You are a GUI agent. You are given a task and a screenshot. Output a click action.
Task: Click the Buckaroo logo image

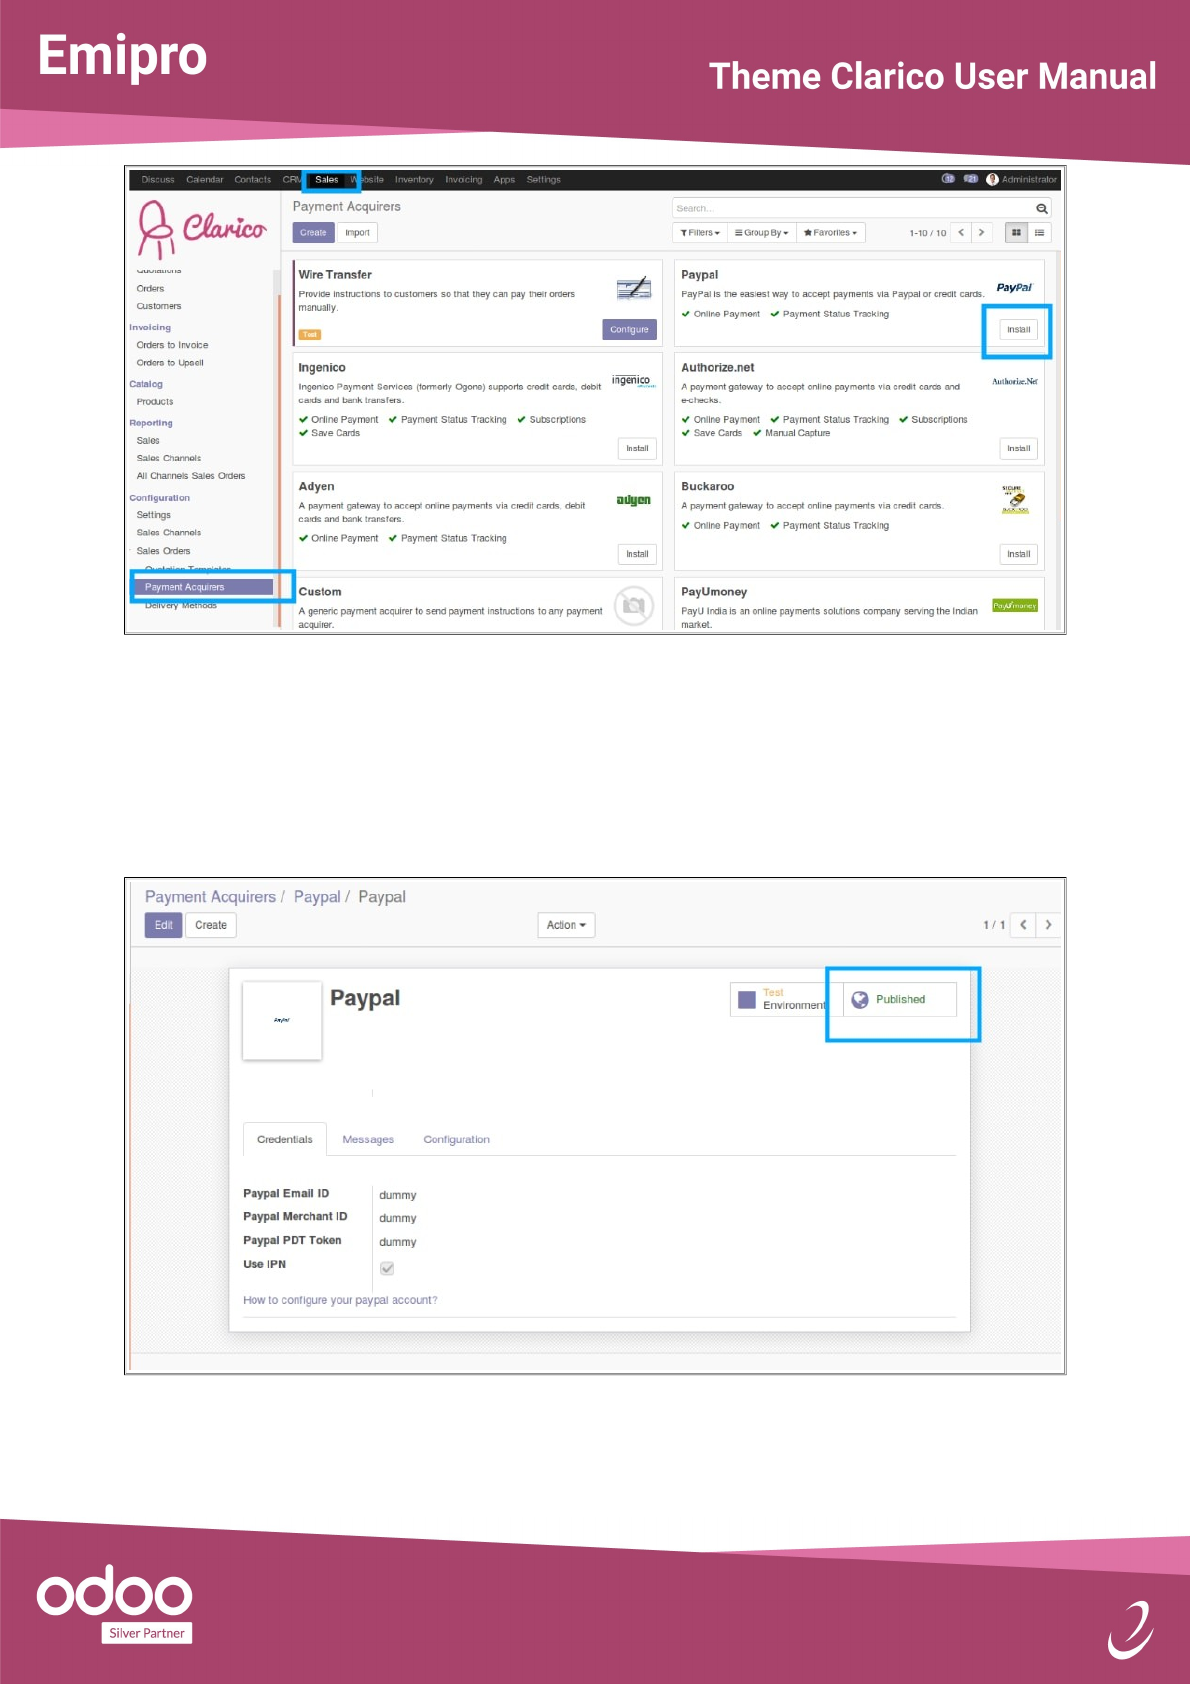[x=1015, y=499]
